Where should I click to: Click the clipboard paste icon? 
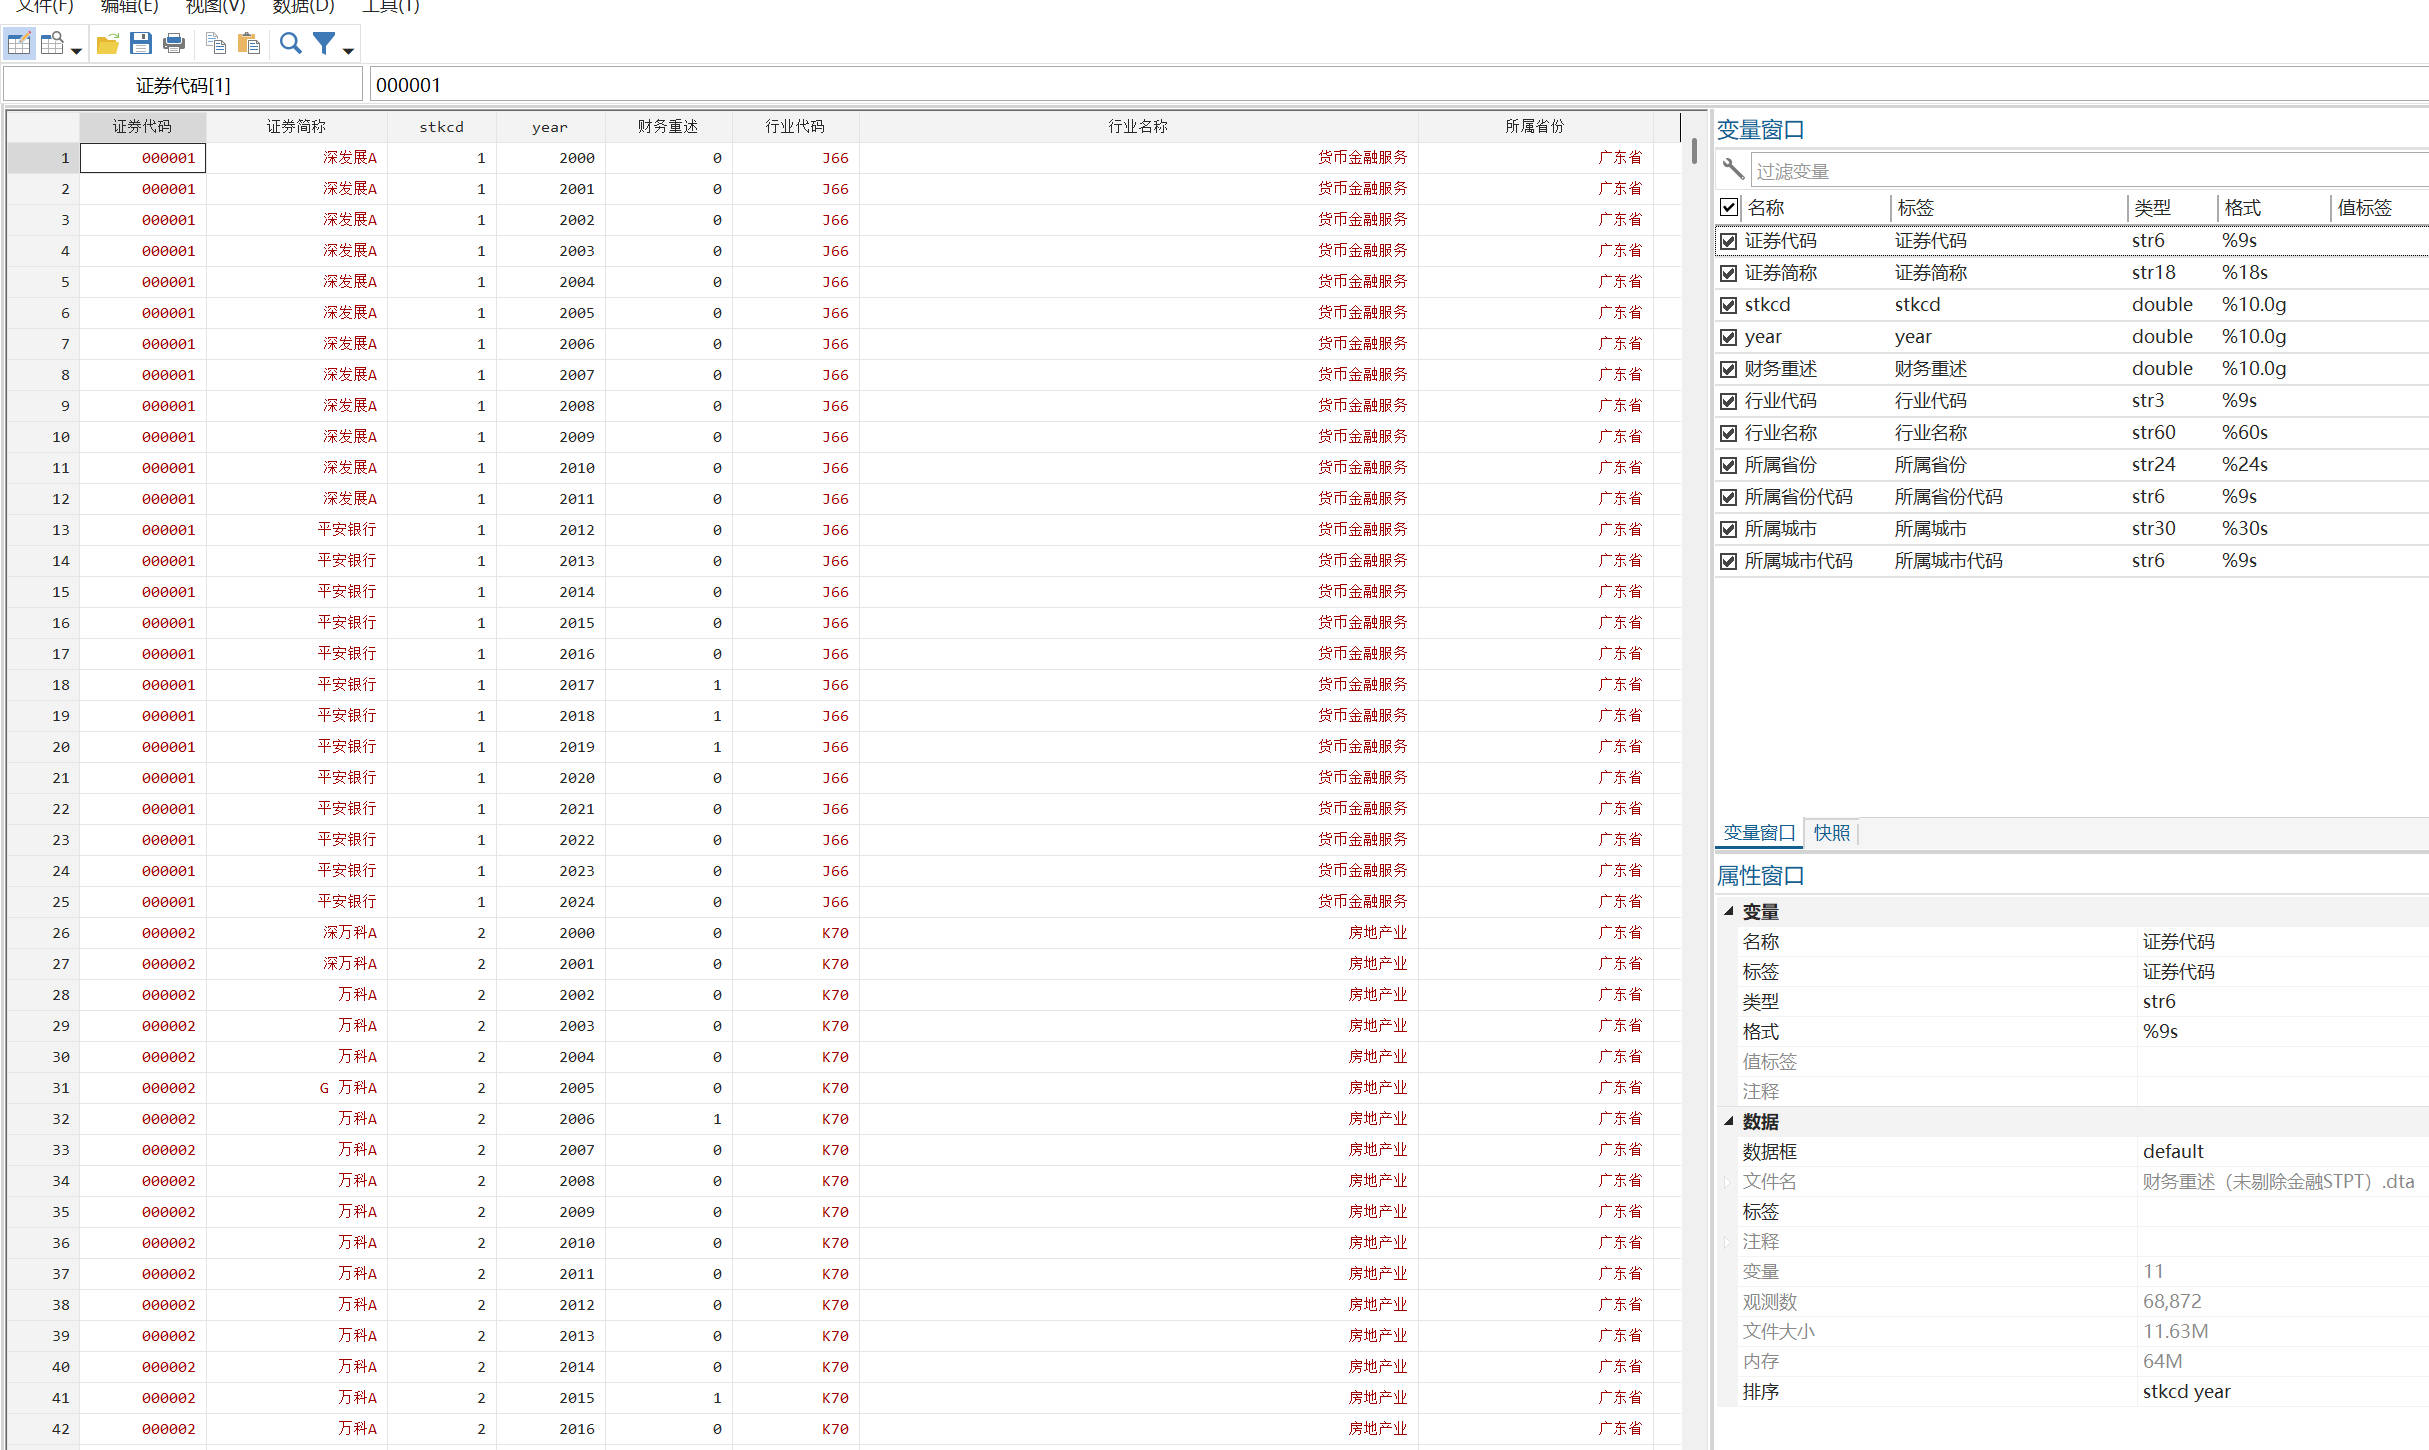[x=249, y=44]
